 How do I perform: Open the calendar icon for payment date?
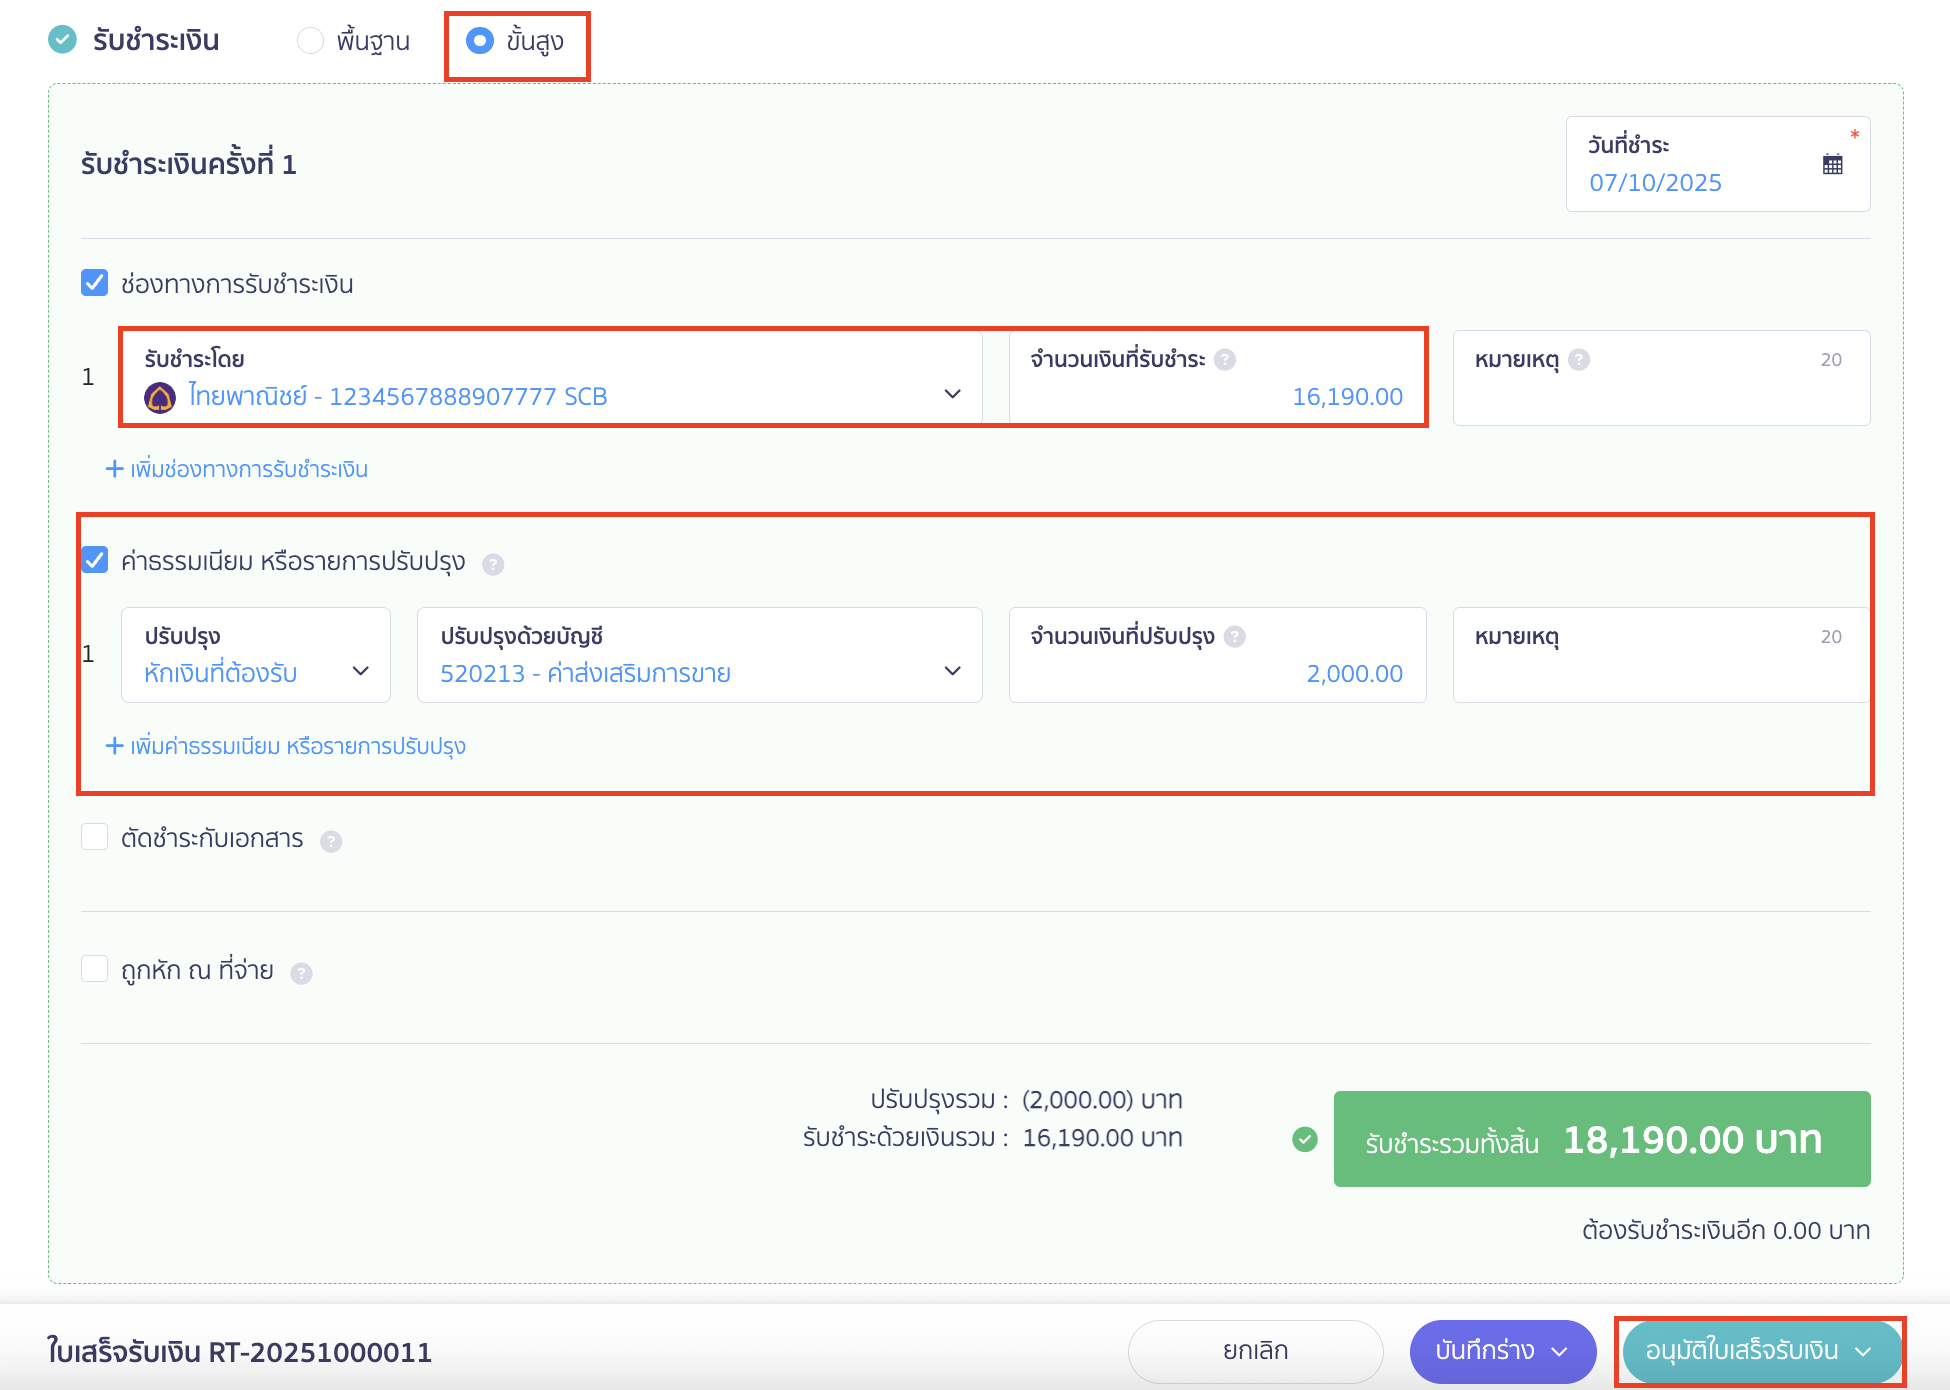1832,165
